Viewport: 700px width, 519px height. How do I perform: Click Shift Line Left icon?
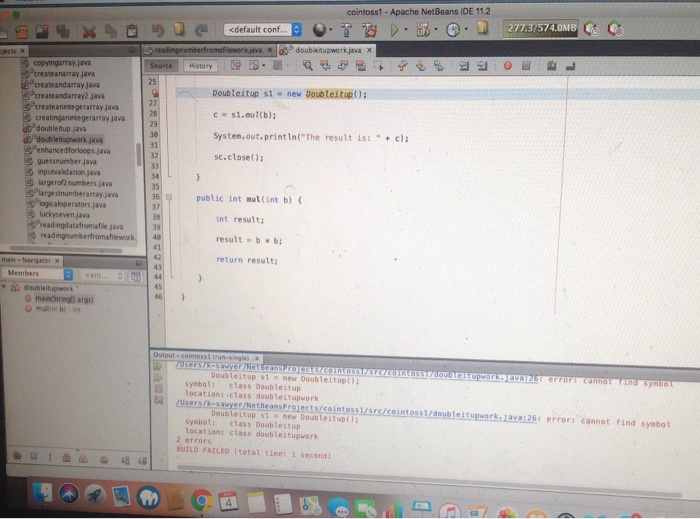464,66
